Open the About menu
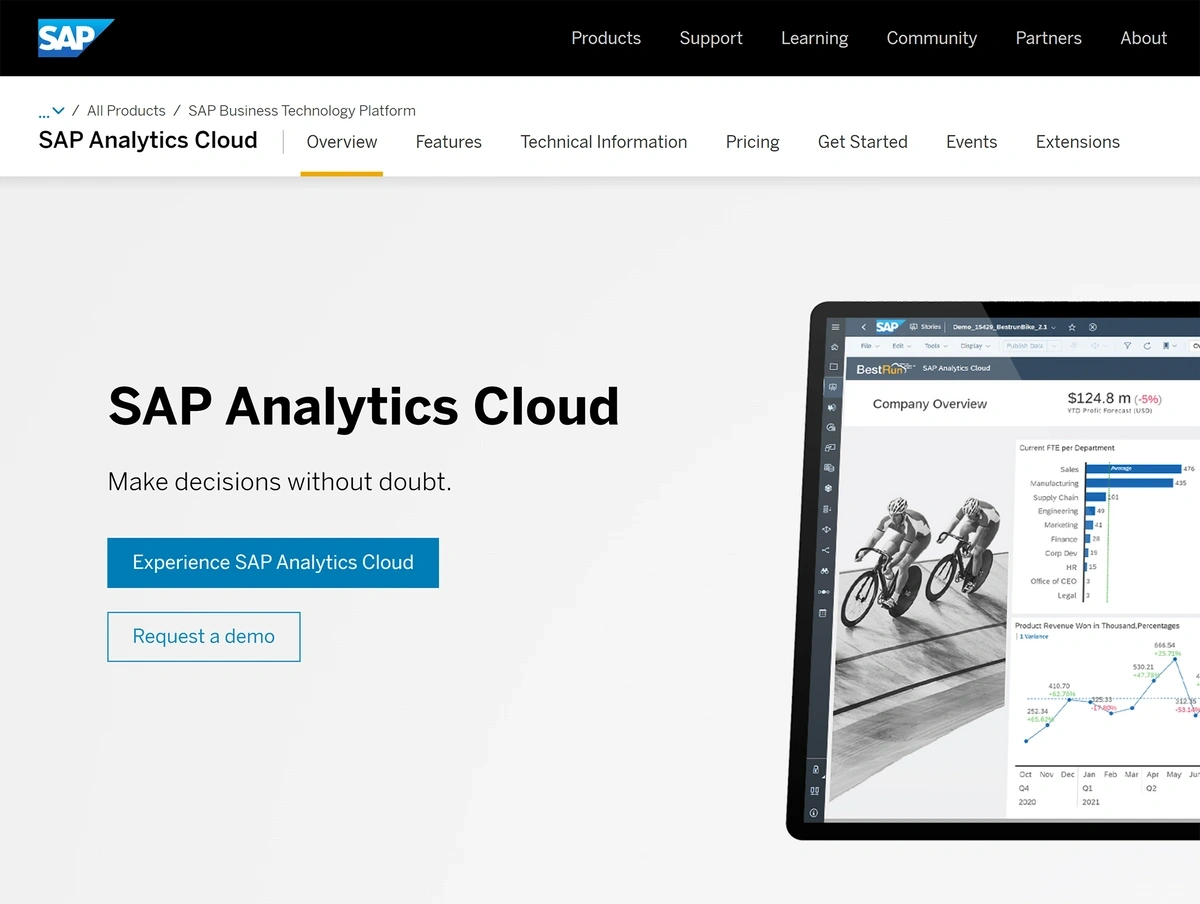The width and height of the screenshot is (1200, 904). 1143,38
